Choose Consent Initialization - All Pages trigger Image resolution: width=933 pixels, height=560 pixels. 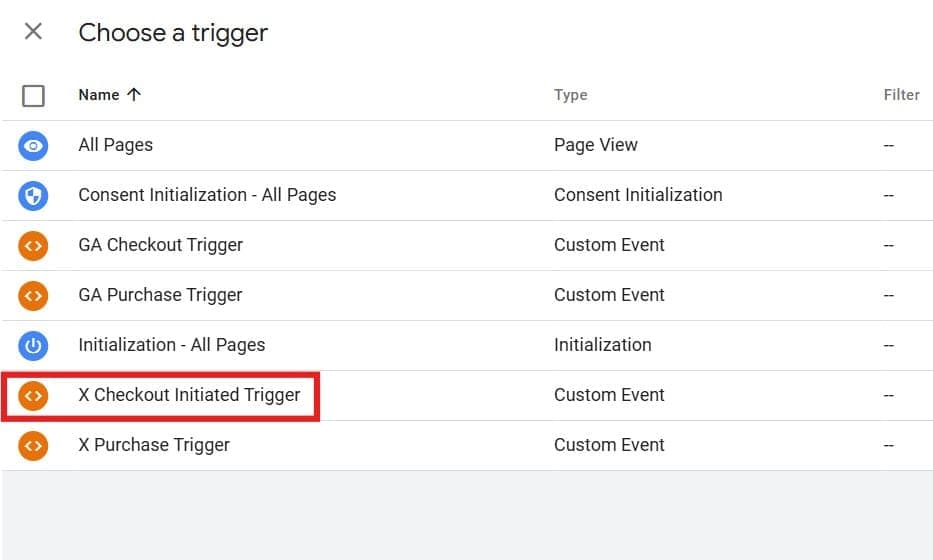point(207,195)
